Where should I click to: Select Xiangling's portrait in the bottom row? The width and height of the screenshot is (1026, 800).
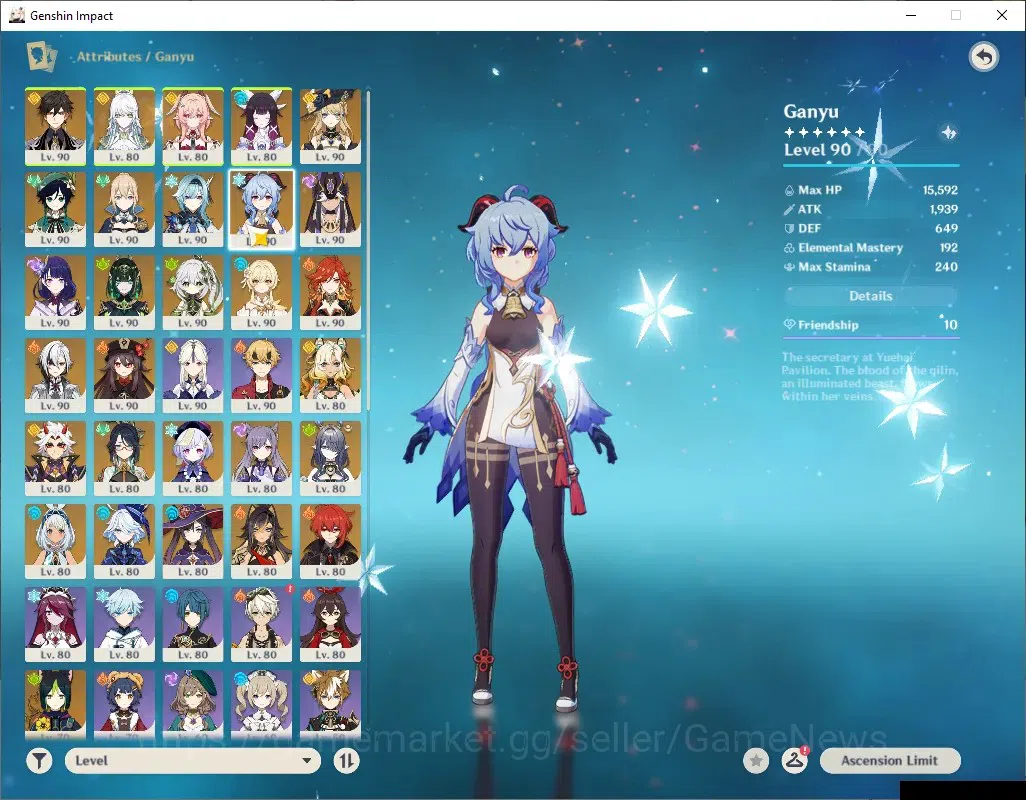pyautogui.click(x=124, y=704)
